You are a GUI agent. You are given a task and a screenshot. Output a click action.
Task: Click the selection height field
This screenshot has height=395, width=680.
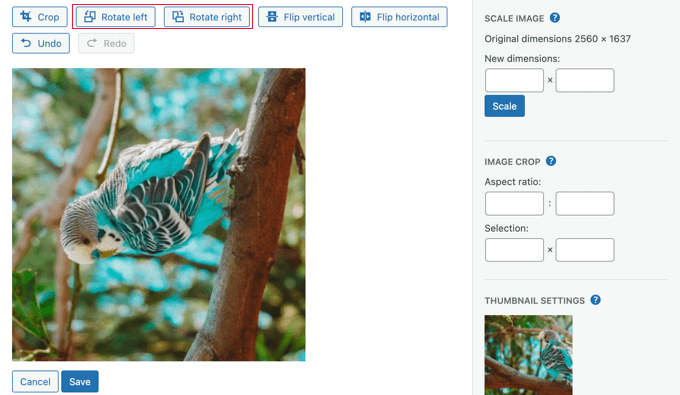click(x=585, y=250)
